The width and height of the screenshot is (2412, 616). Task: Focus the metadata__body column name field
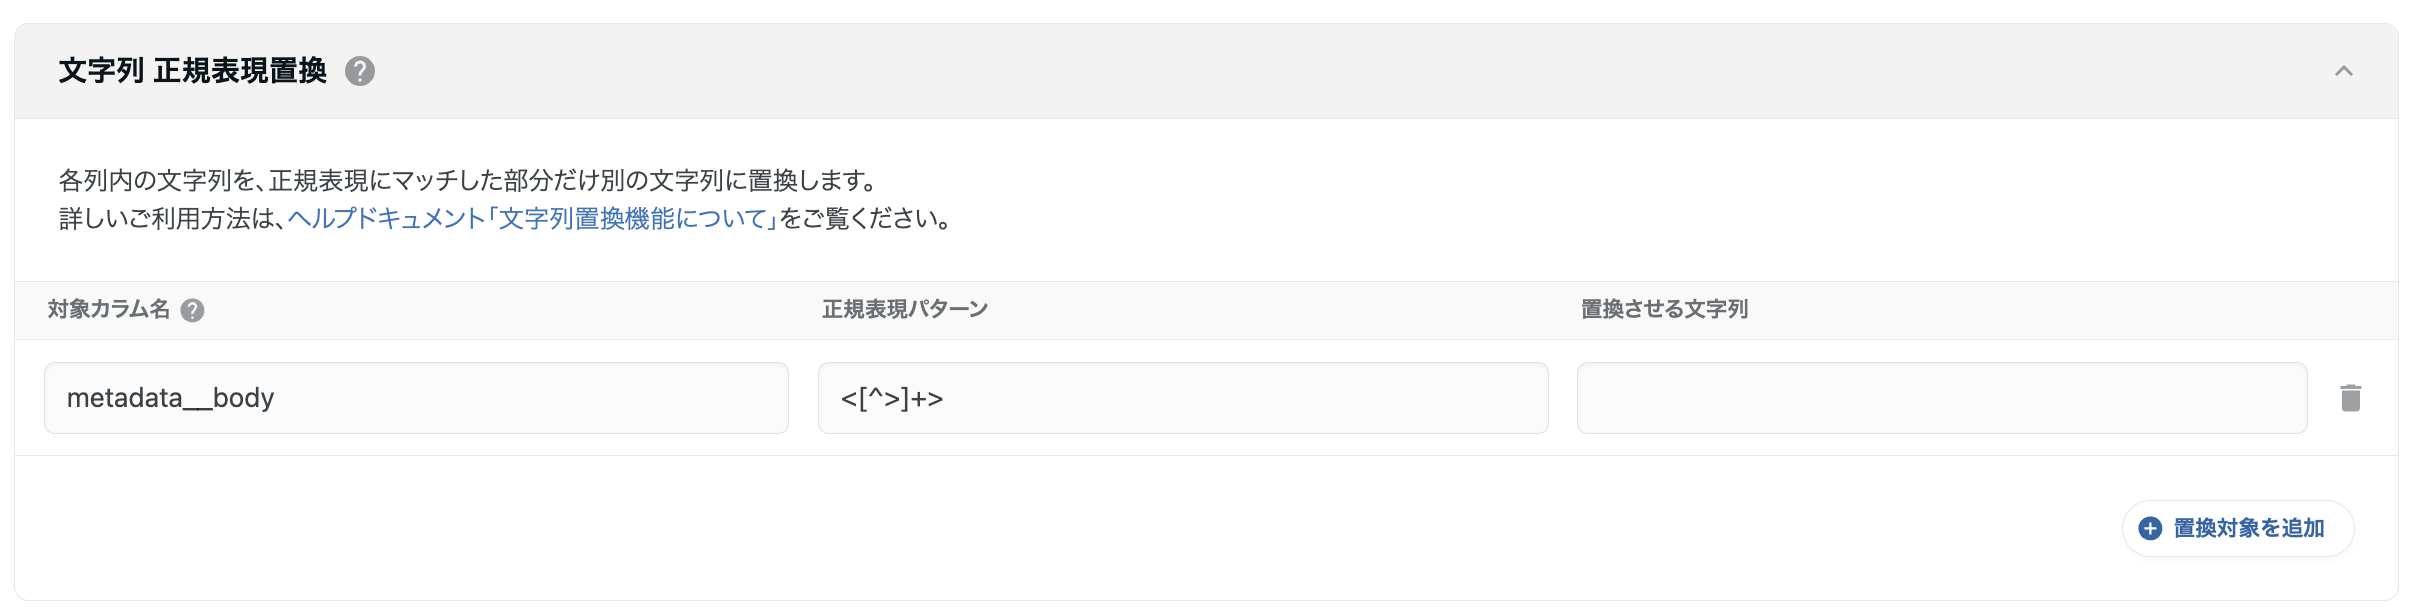[x=415, y=397]
